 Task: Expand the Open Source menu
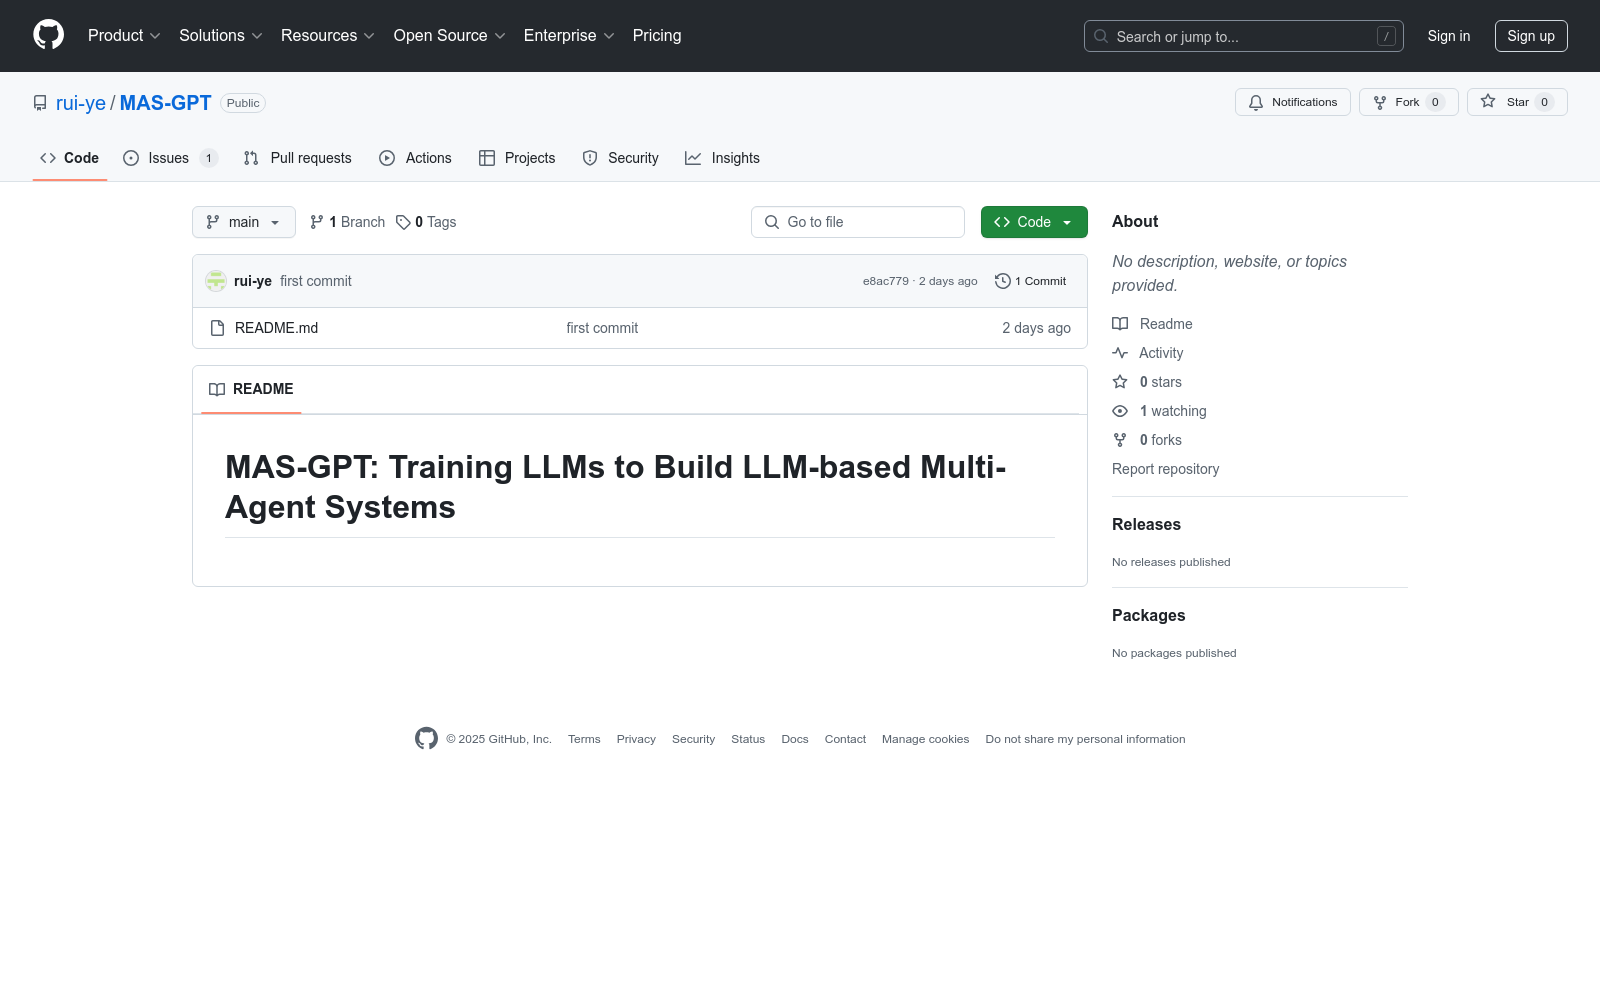450,36
